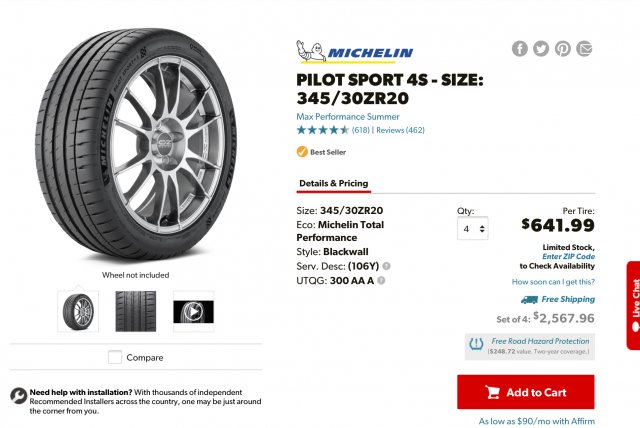Share the tire on Facebook
Screen dimensions: 640x428
pyautogui.click(x=519, y=49)
